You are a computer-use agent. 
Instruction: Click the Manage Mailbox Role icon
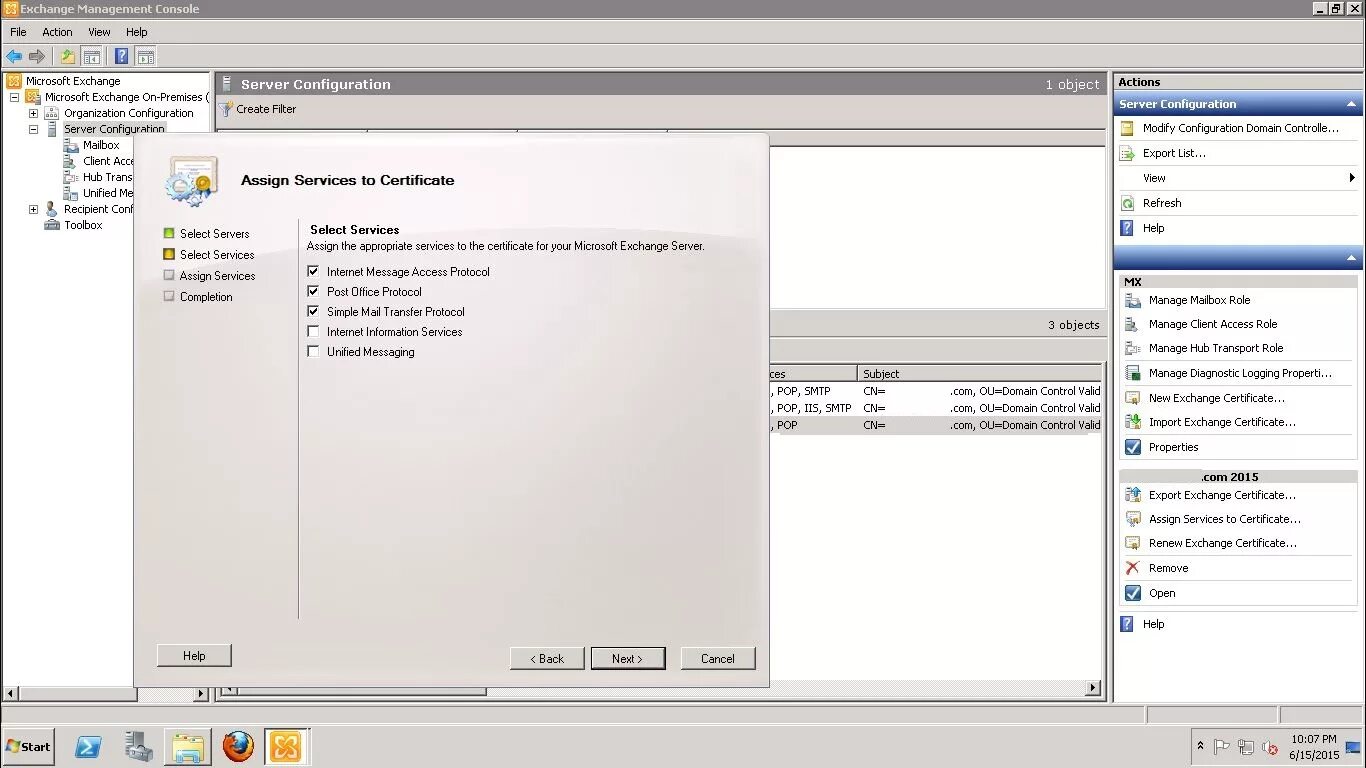pyautogui.click(x=1133, y=300)
